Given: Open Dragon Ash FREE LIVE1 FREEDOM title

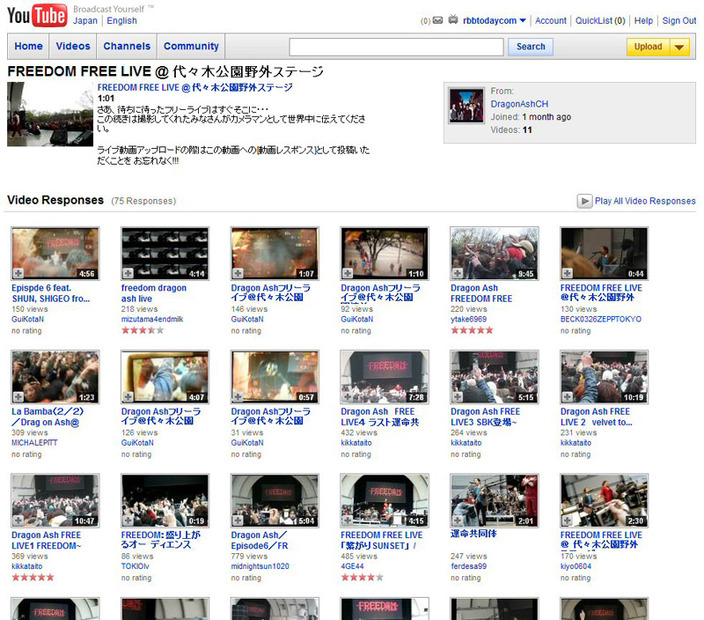Looking at the screenshot, I should pyautogui.click(x=46, y=540).
